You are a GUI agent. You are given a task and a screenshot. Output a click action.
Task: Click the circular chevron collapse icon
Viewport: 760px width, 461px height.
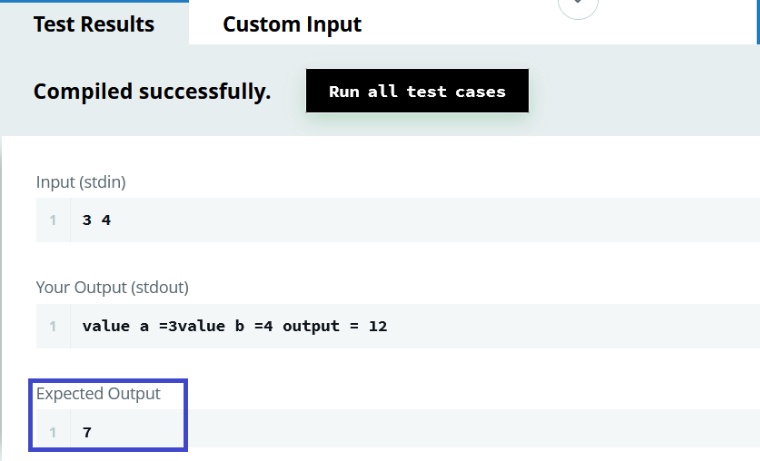point(578,6)
